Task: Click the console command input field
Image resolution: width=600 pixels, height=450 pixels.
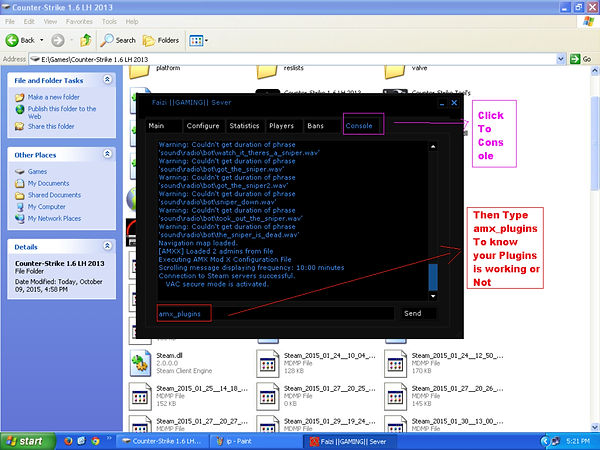Action: click(x=276, y=313)
